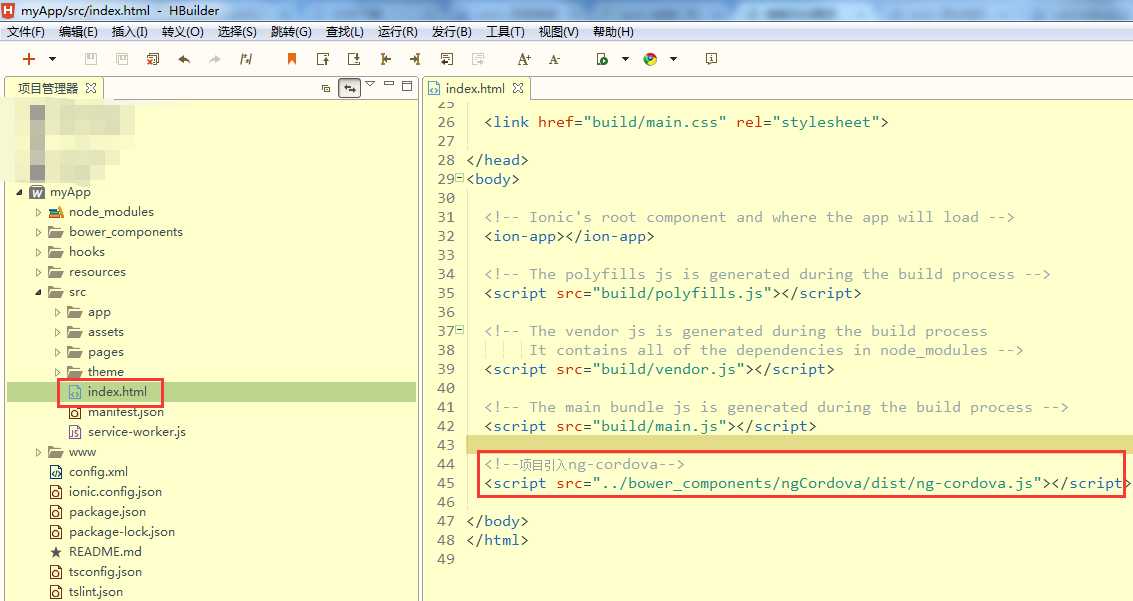The image size is (1133, 601).
Task: Open the project manager view menu triangle
Action: pyautogui.click(x=370, y=85)
